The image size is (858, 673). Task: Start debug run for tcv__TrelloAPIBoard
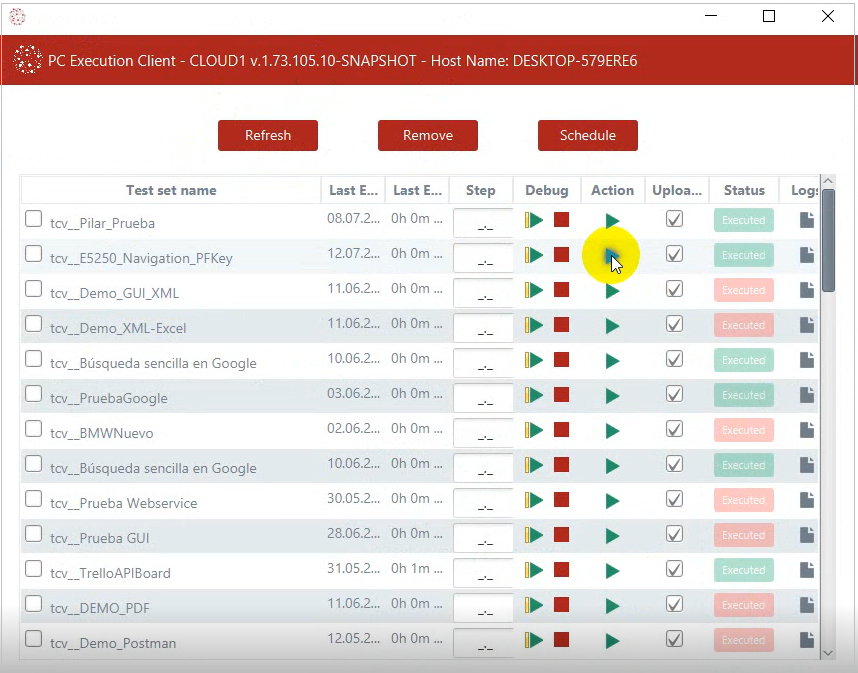pyautogui.click(x=535, y=570)
